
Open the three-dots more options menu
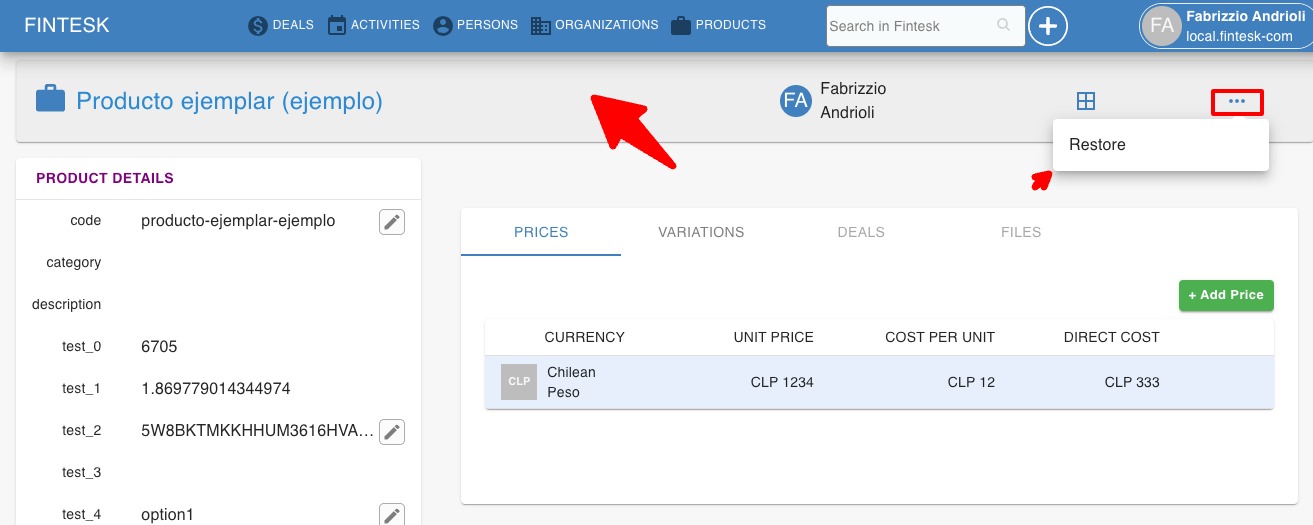1237,101
